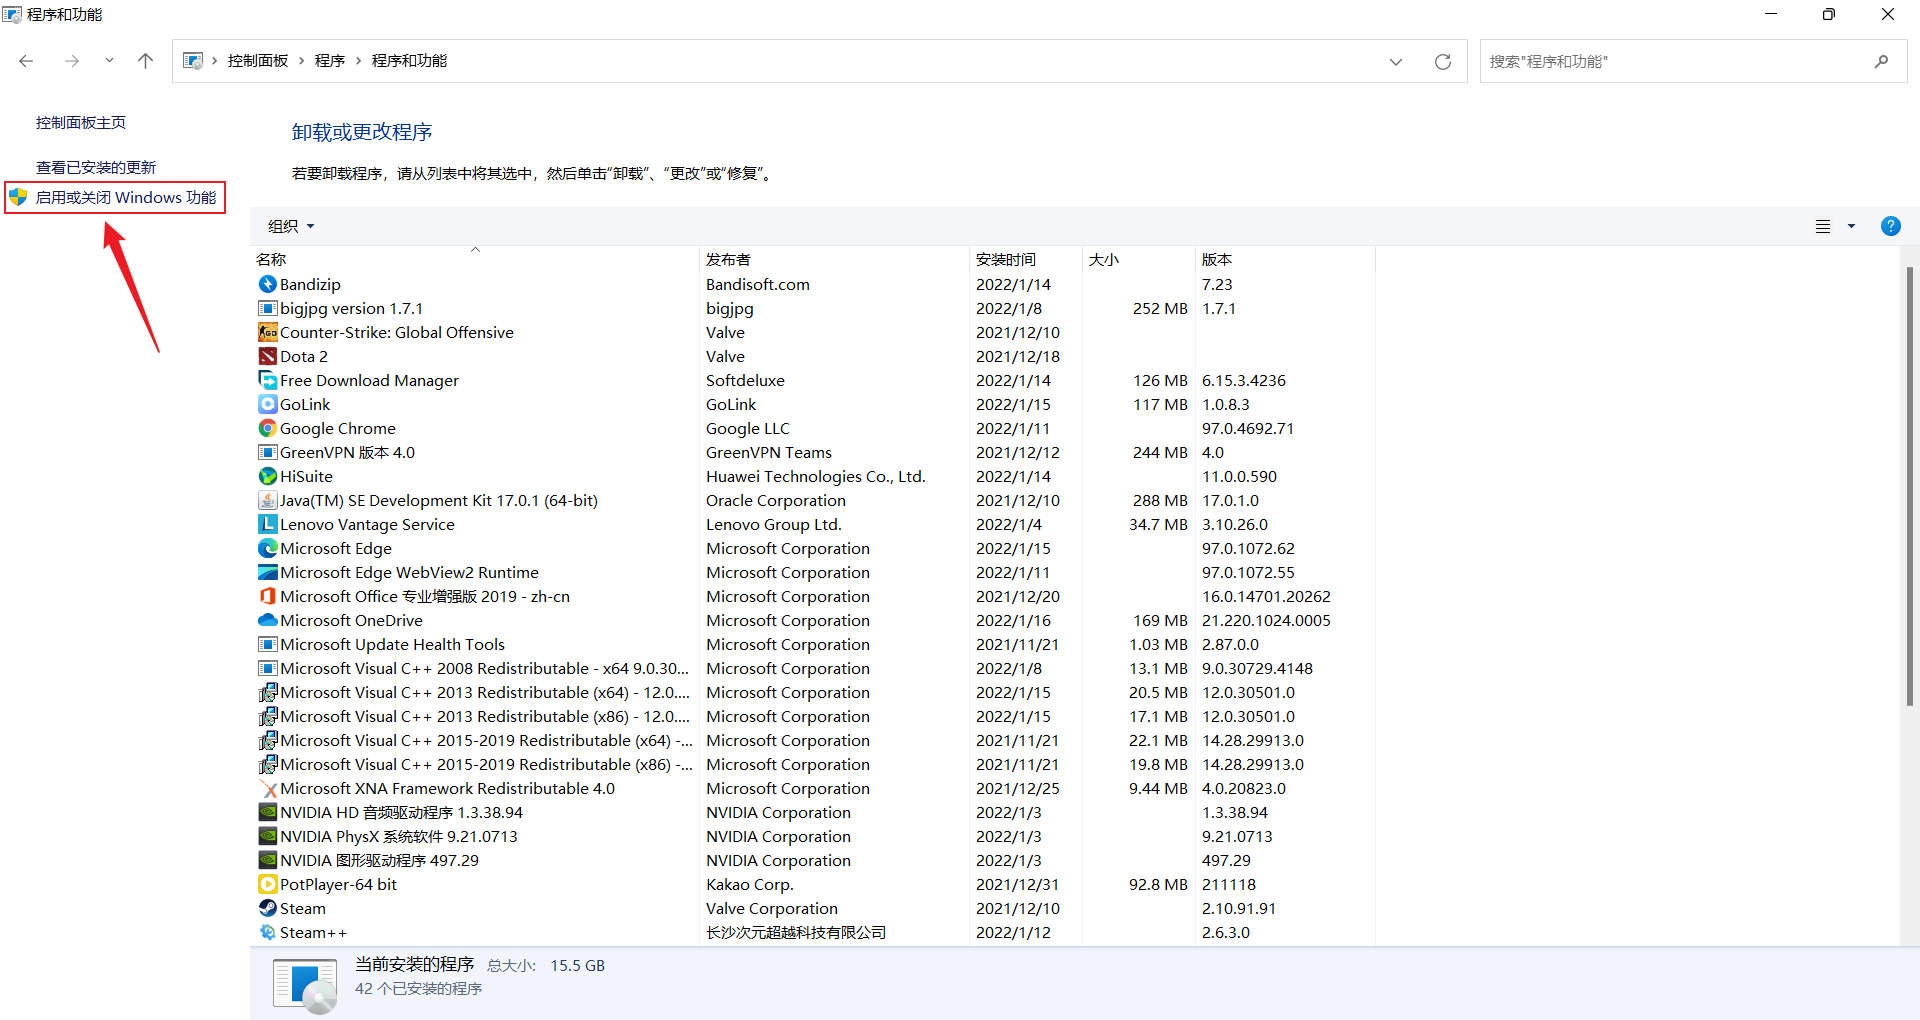This screenshot has height=1020, width=1920.
Task: Select NVIDIA HD 音频驱动程序 1.3.38.94 entry
Action: click(815, 812)
